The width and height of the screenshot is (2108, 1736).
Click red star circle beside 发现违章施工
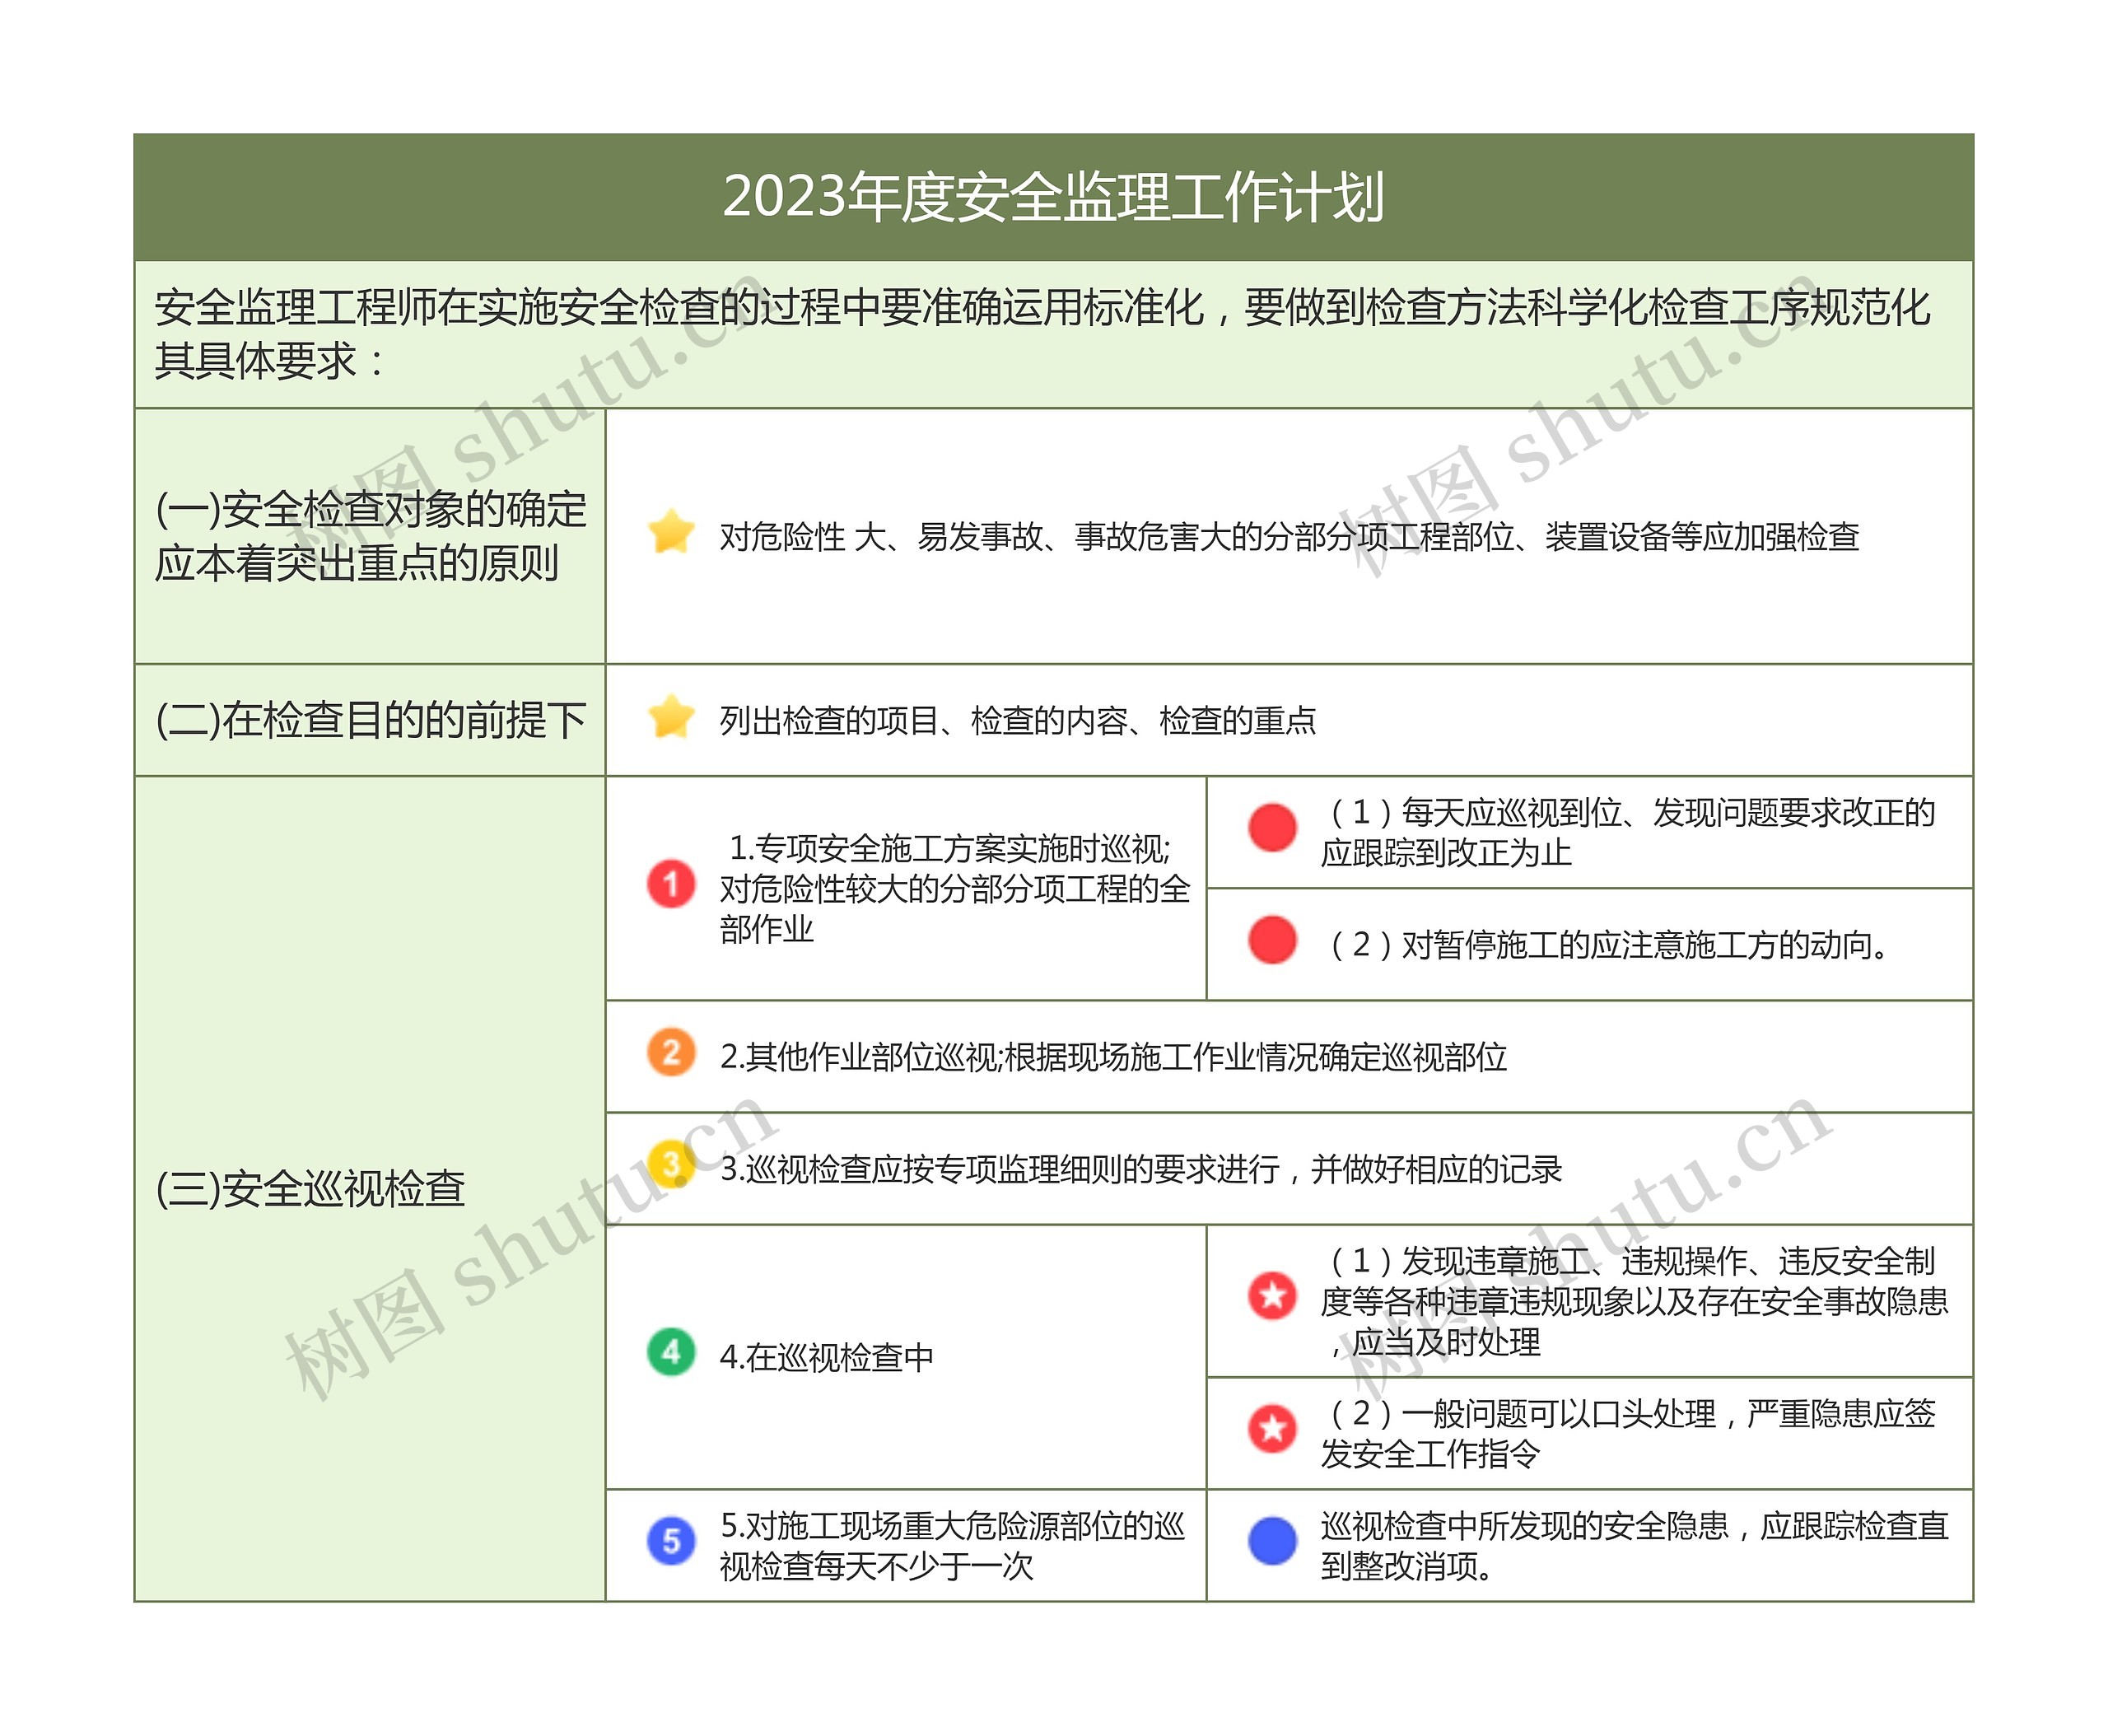tap(1272, 1296)
